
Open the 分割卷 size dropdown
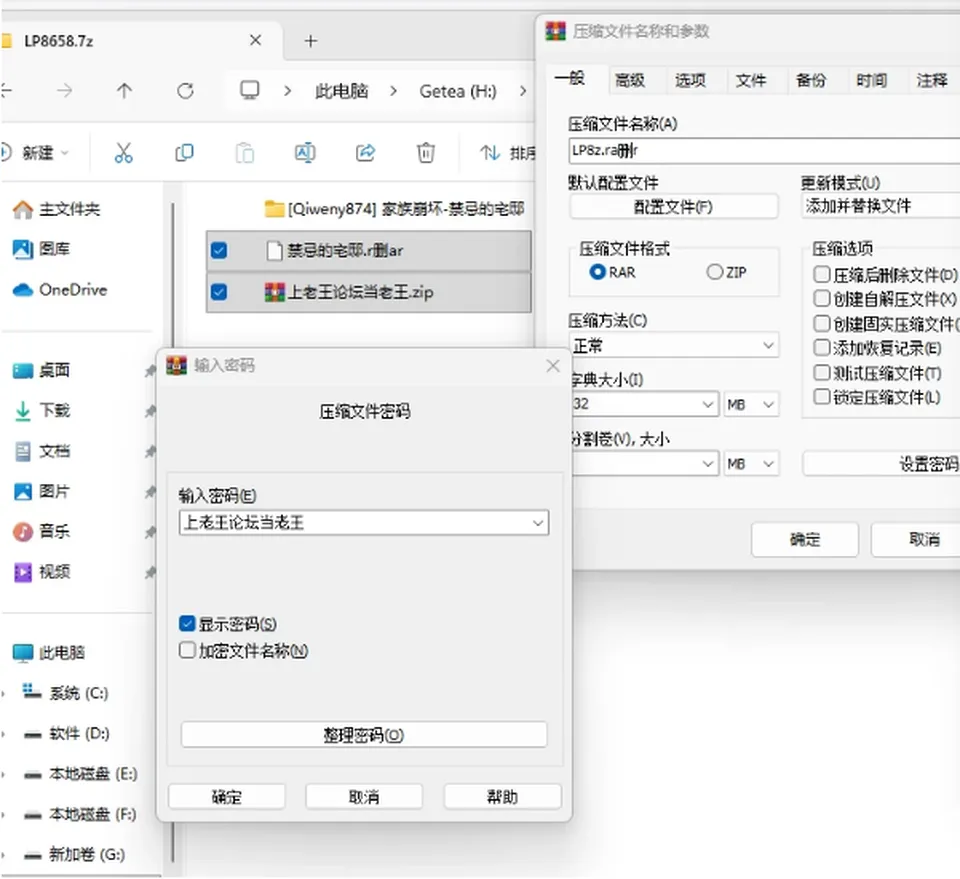click(x=708, y=464)
